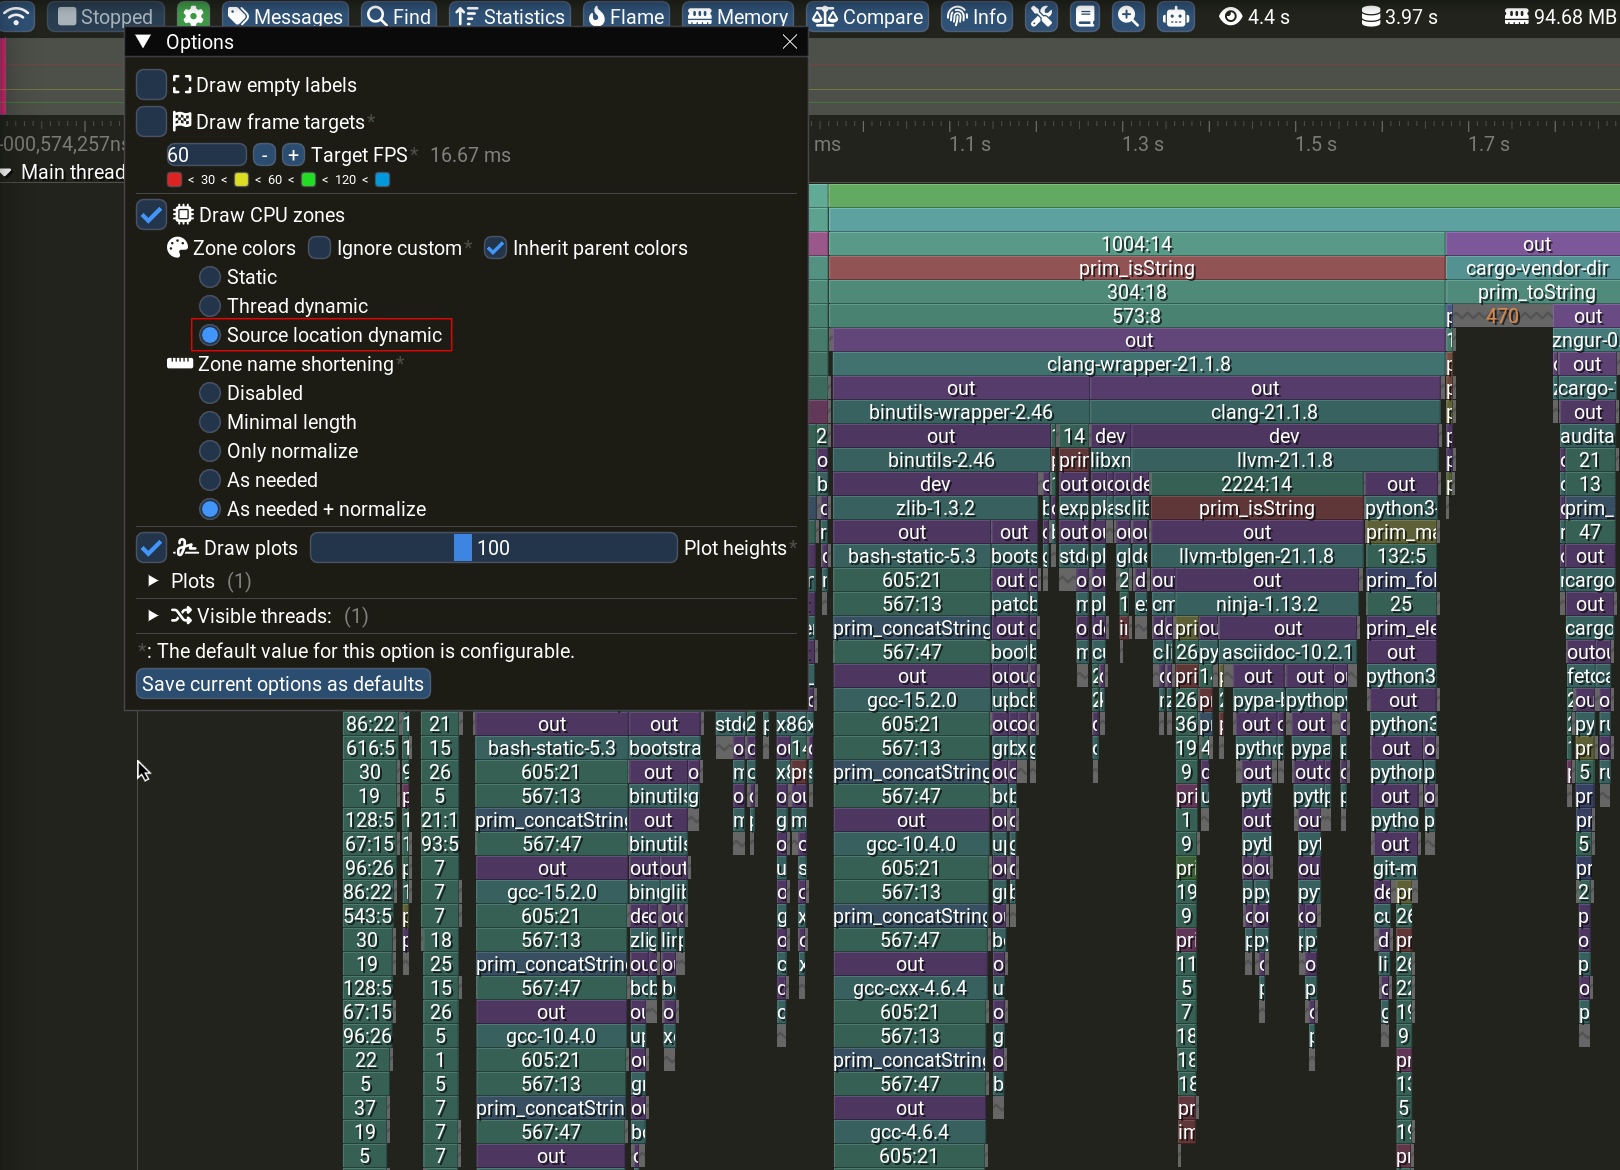
Task: Select Static zone colors radio
Action: 210,277
